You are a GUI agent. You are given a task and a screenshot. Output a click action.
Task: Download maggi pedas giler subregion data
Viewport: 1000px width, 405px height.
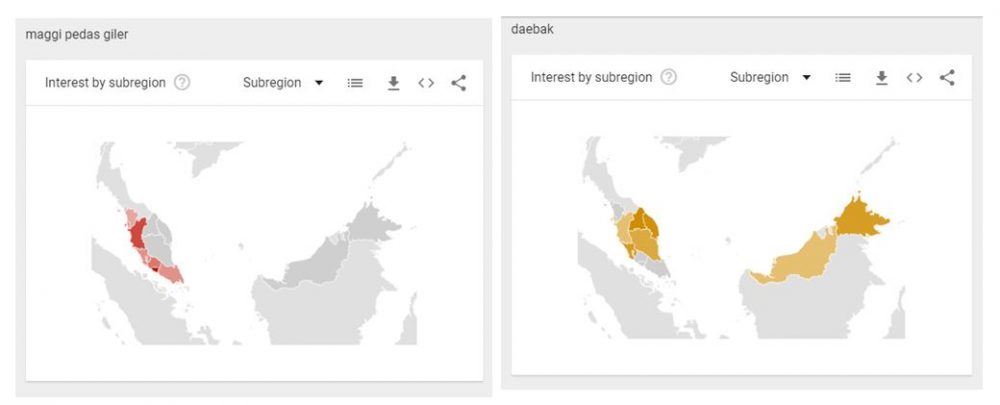(393, 83)
